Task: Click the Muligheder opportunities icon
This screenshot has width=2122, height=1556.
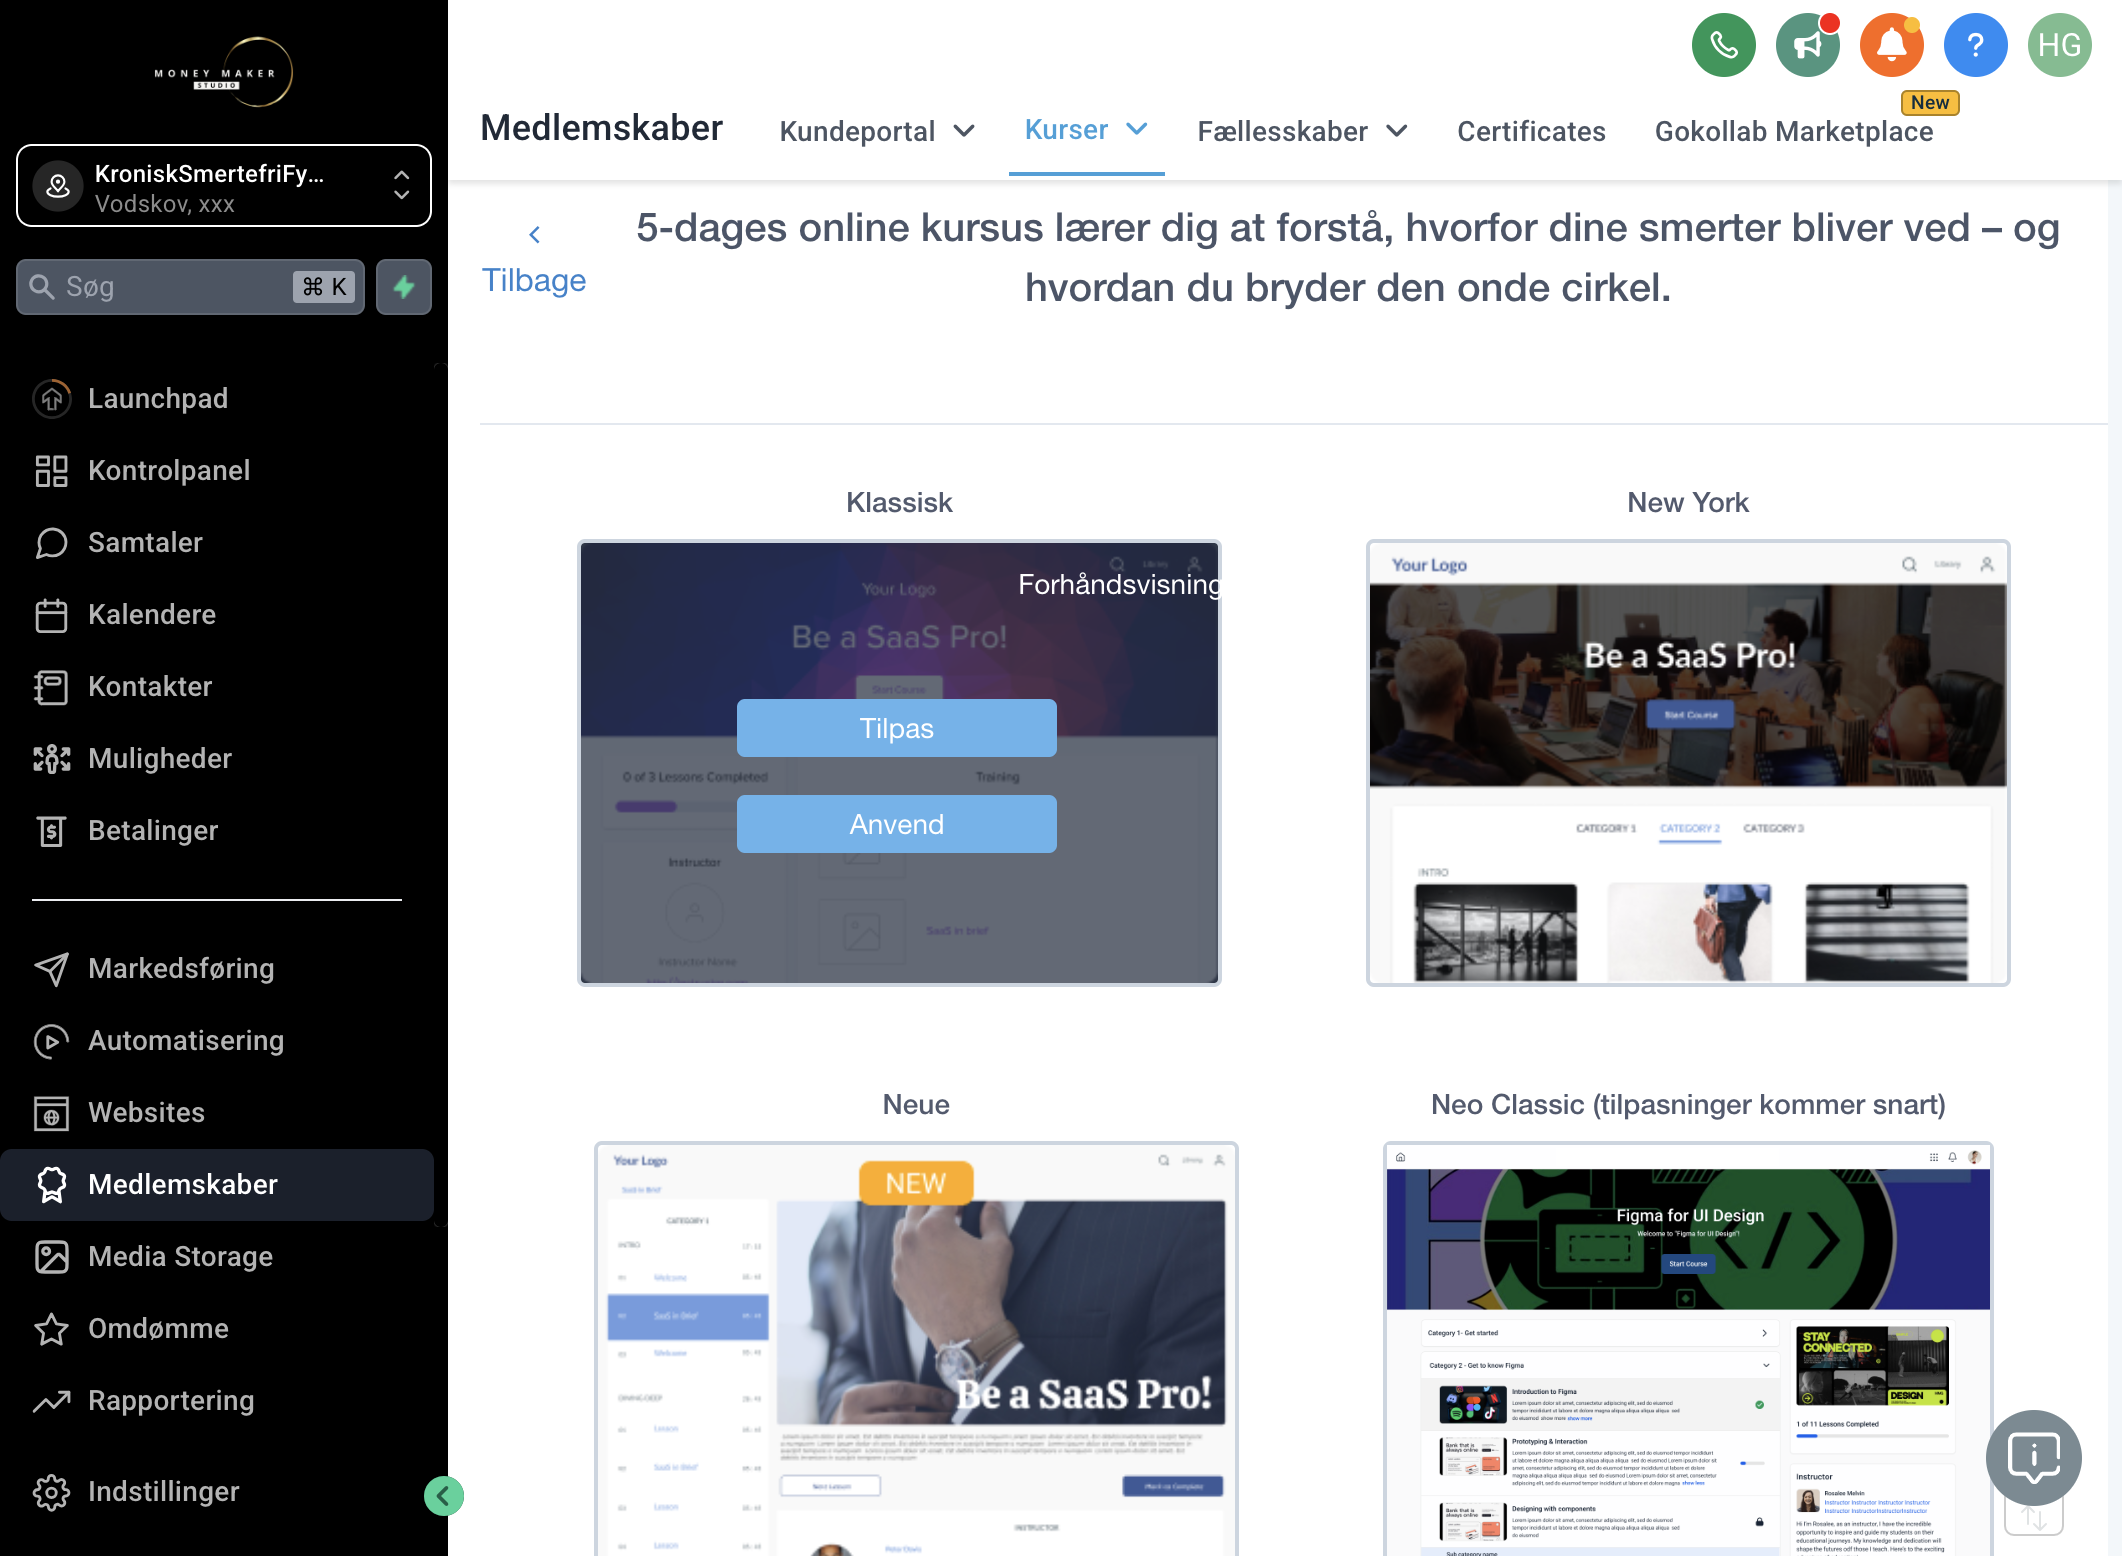Action: 51,758
